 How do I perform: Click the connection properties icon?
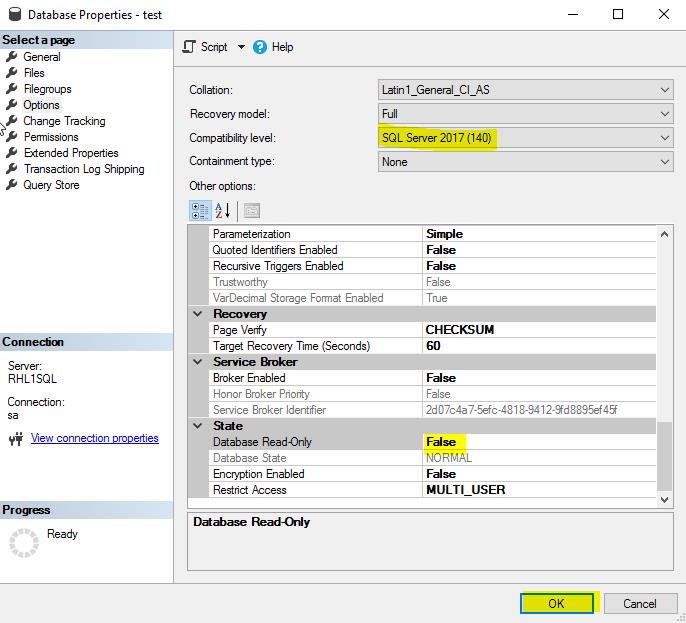click(x=15, y=439)
